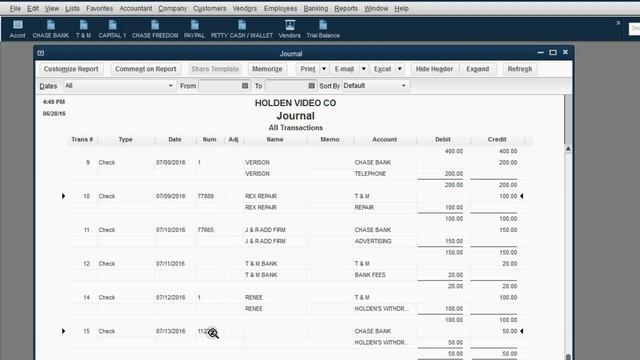640x360 pixels.
Task: Select REX REPAIR name on T & M row
Action: pos(261,196)
